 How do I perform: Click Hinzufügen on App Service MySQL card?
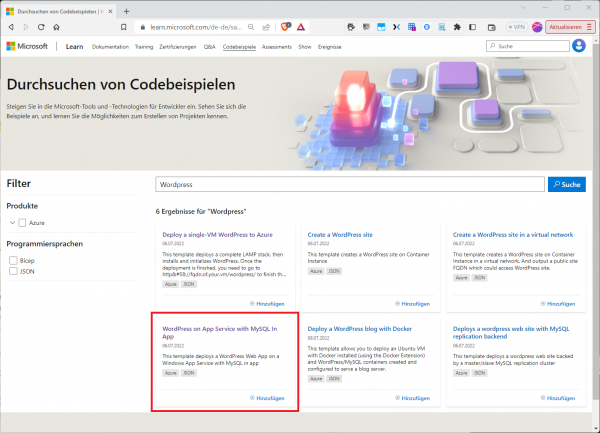tap(267, 398)
